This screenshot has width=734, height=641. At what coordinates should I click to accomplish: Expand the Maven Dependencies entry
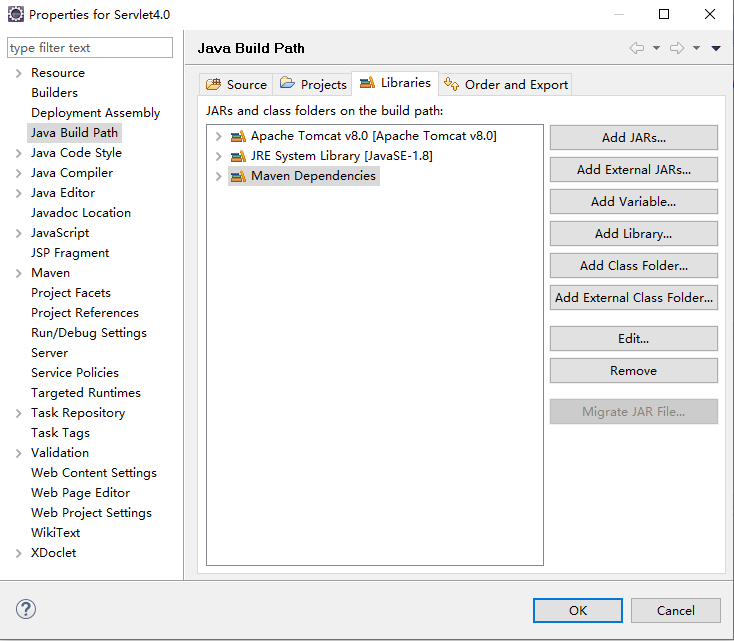[218, 176]
